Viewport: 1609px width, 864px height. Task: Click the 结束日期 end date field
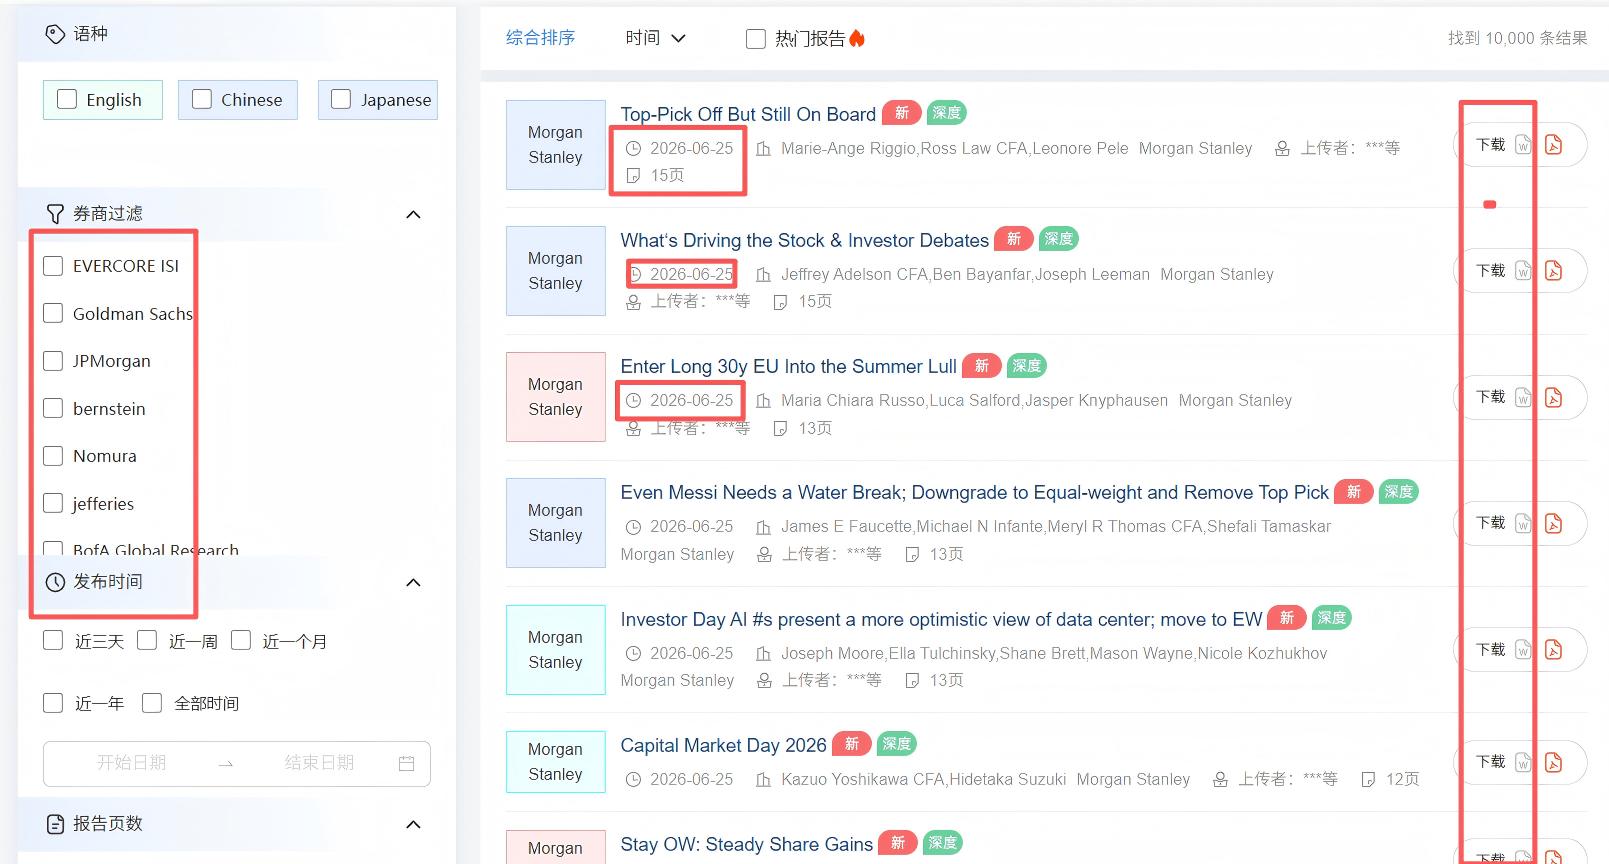tap(319, 763)
